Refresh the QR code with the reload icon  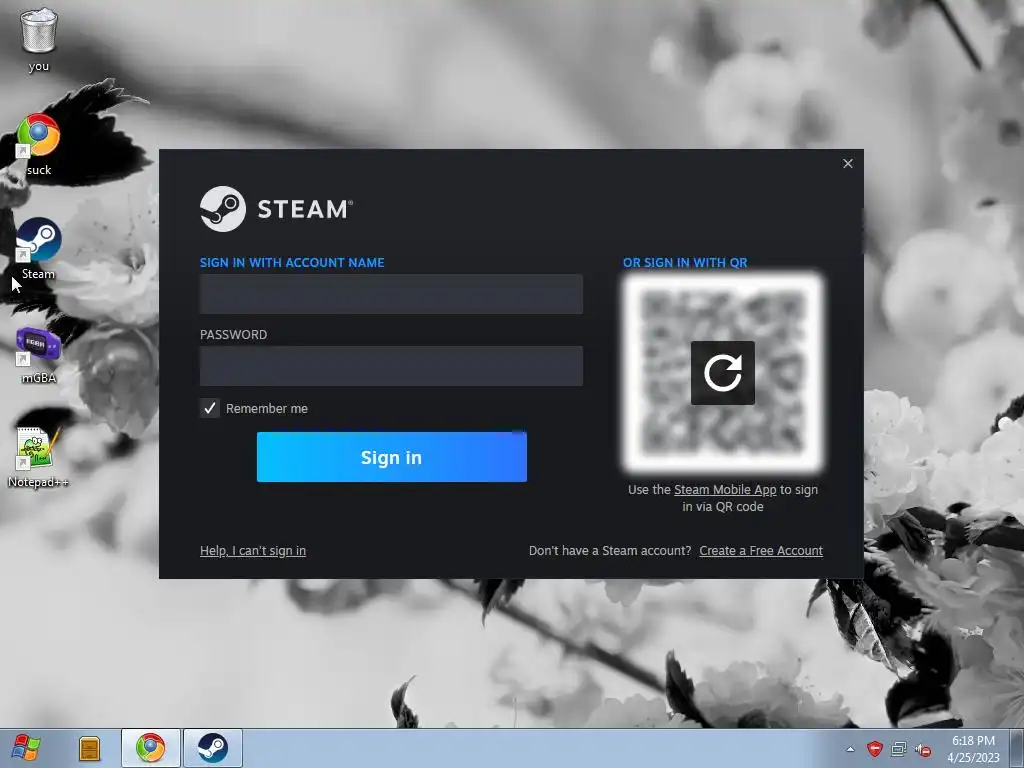click(722, 372)
